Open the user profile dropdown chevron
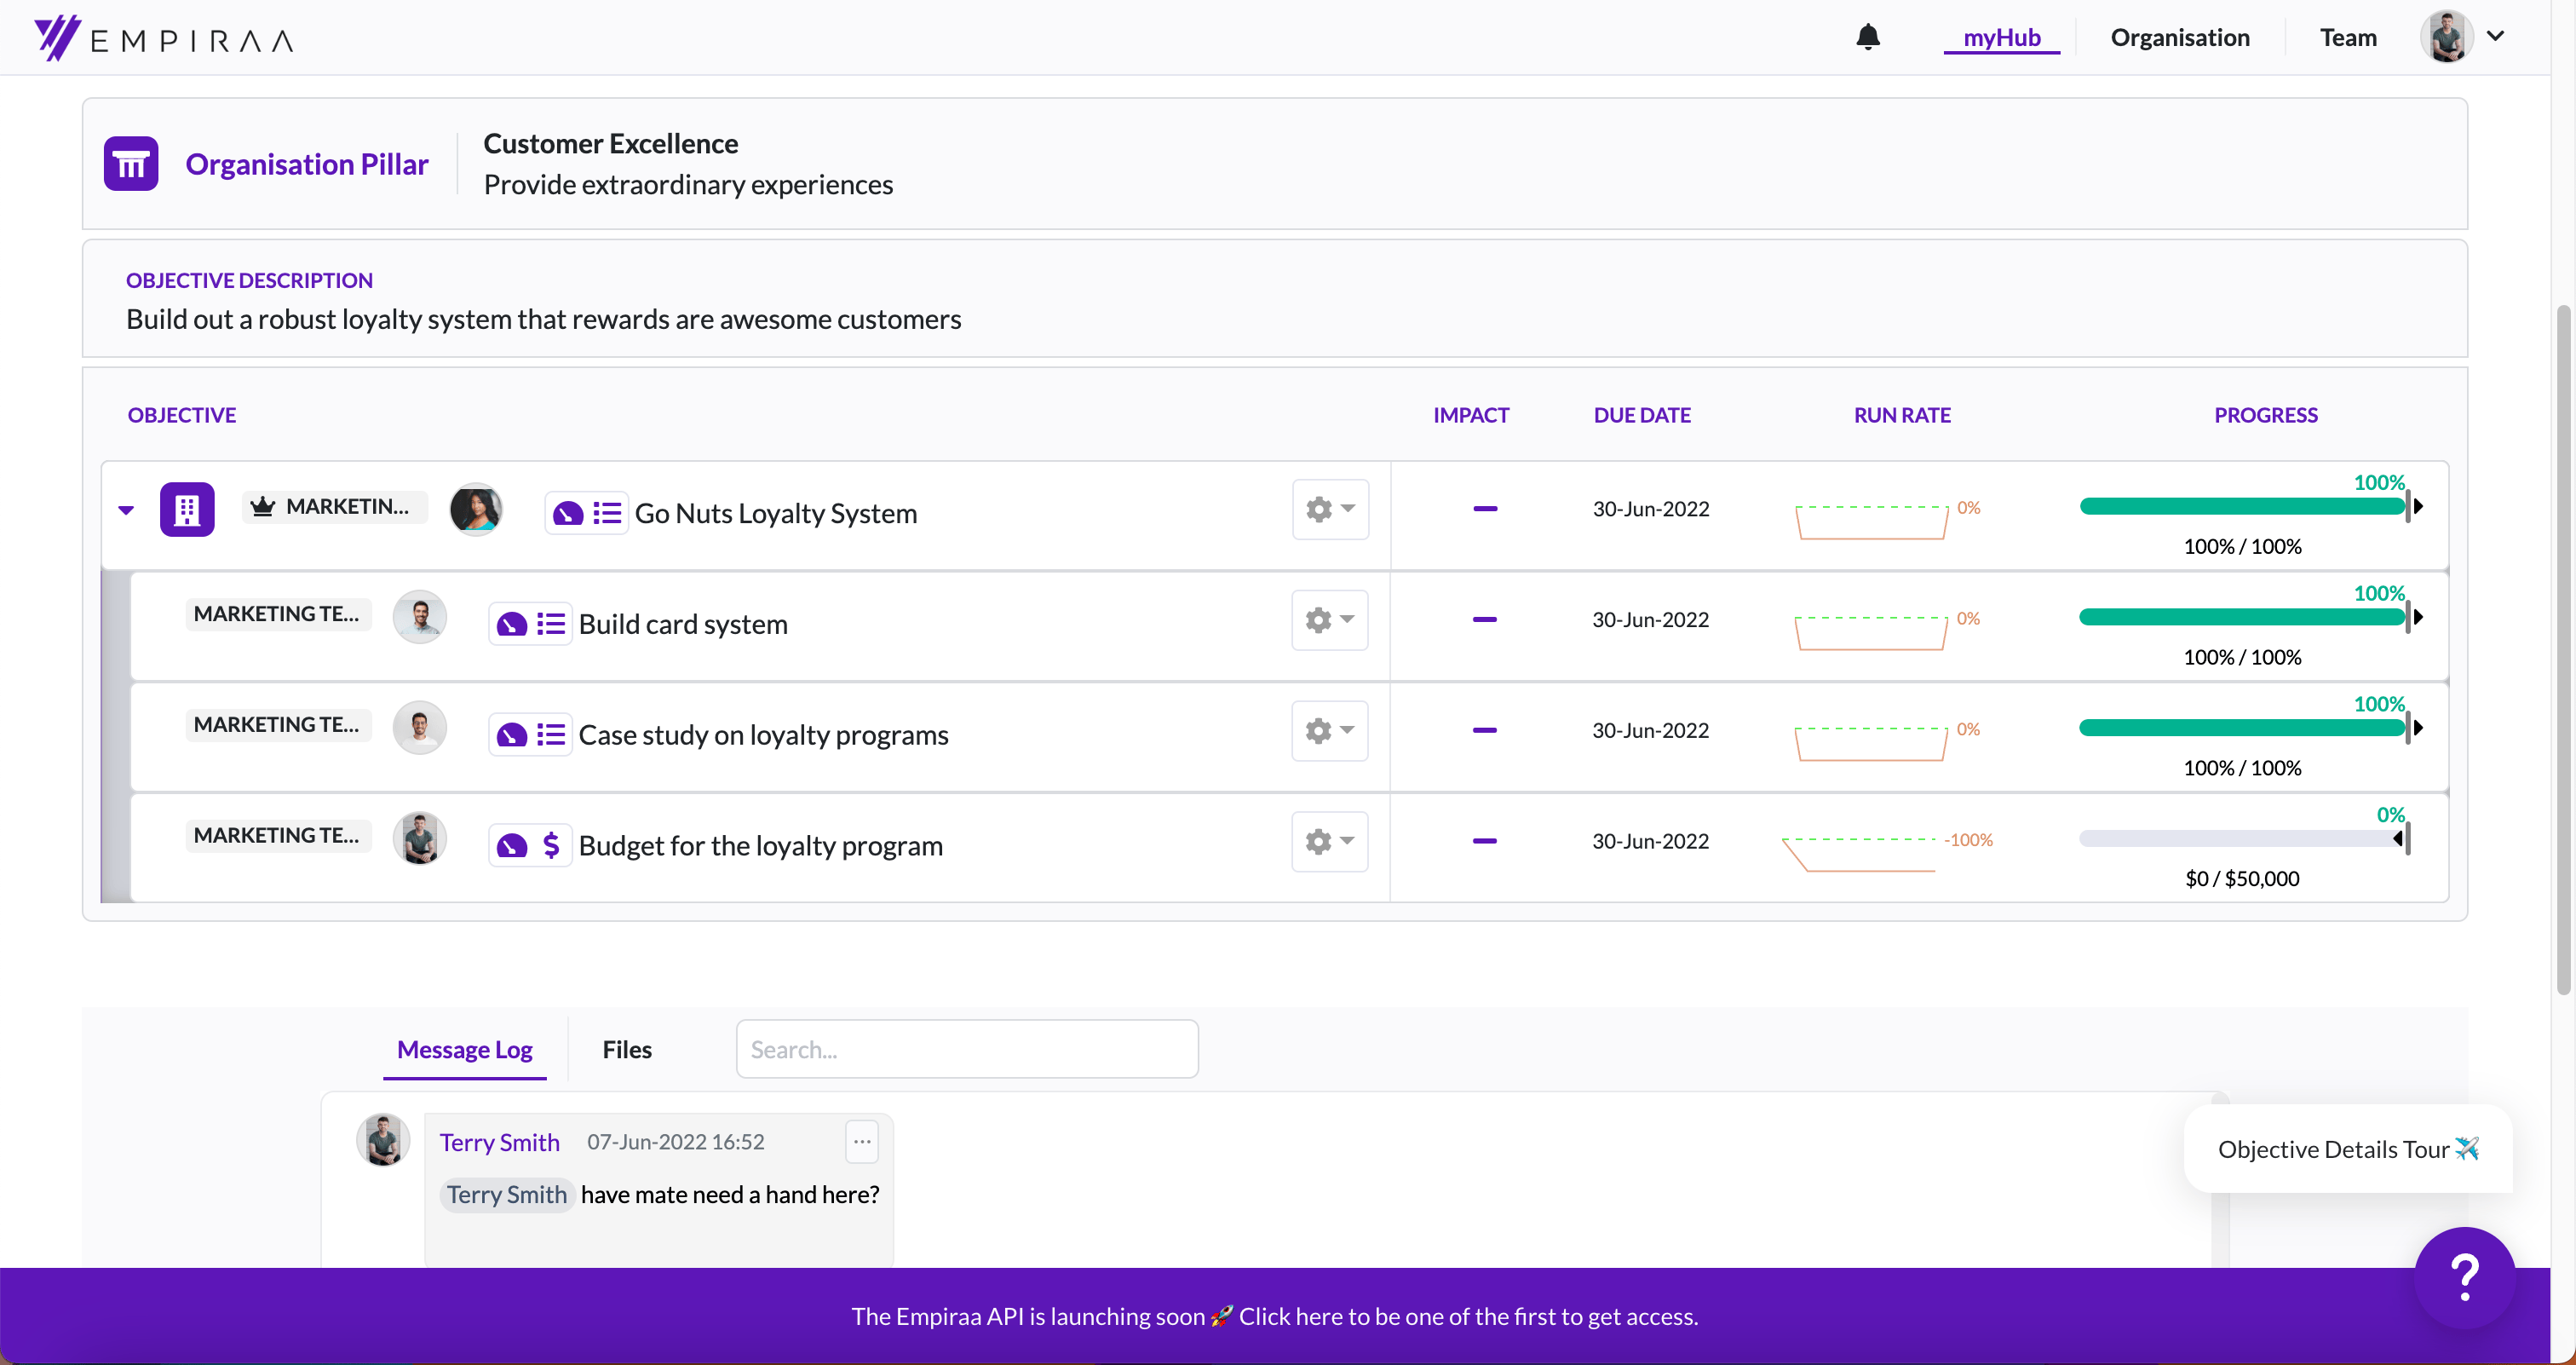The height and width of the screenshot is (1365, 2576). tap(2496, 36)
